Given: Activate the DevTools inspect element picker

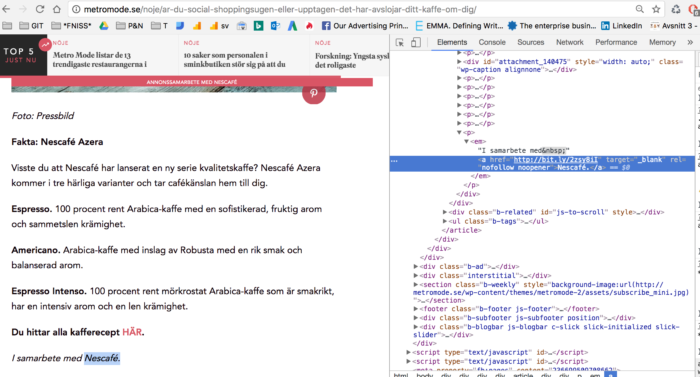Looking at the screenshot, I should (x=400, y=42).
